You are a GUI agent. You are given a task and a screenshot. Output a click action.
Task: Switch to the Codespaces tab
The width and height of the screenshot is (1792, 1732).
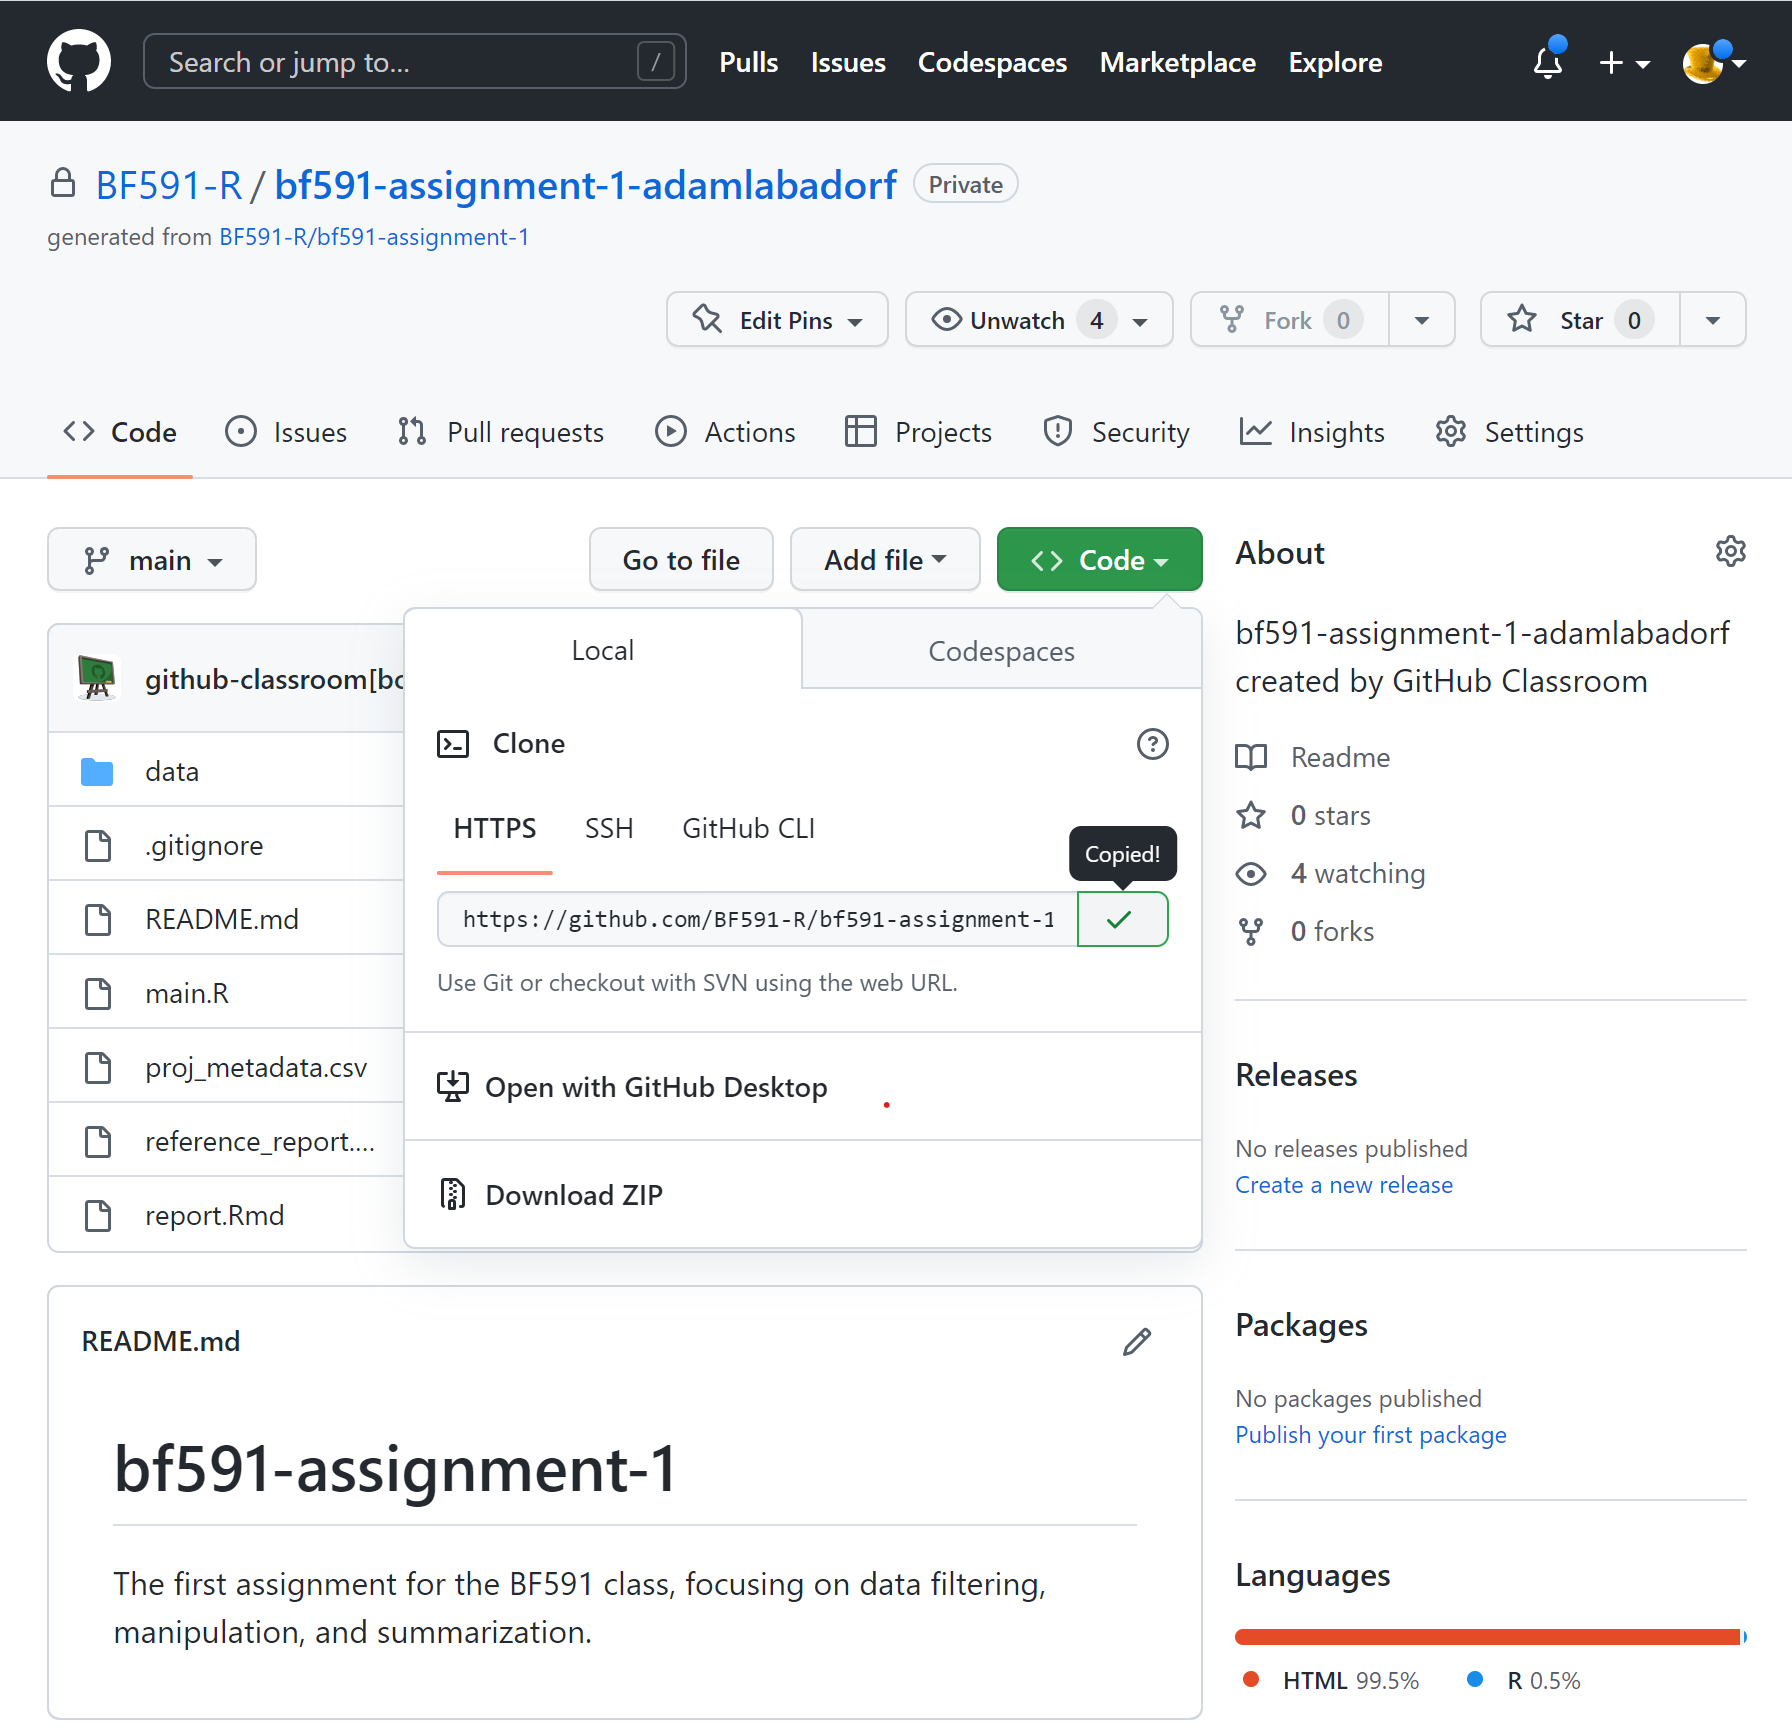(x=1001, y=651)
